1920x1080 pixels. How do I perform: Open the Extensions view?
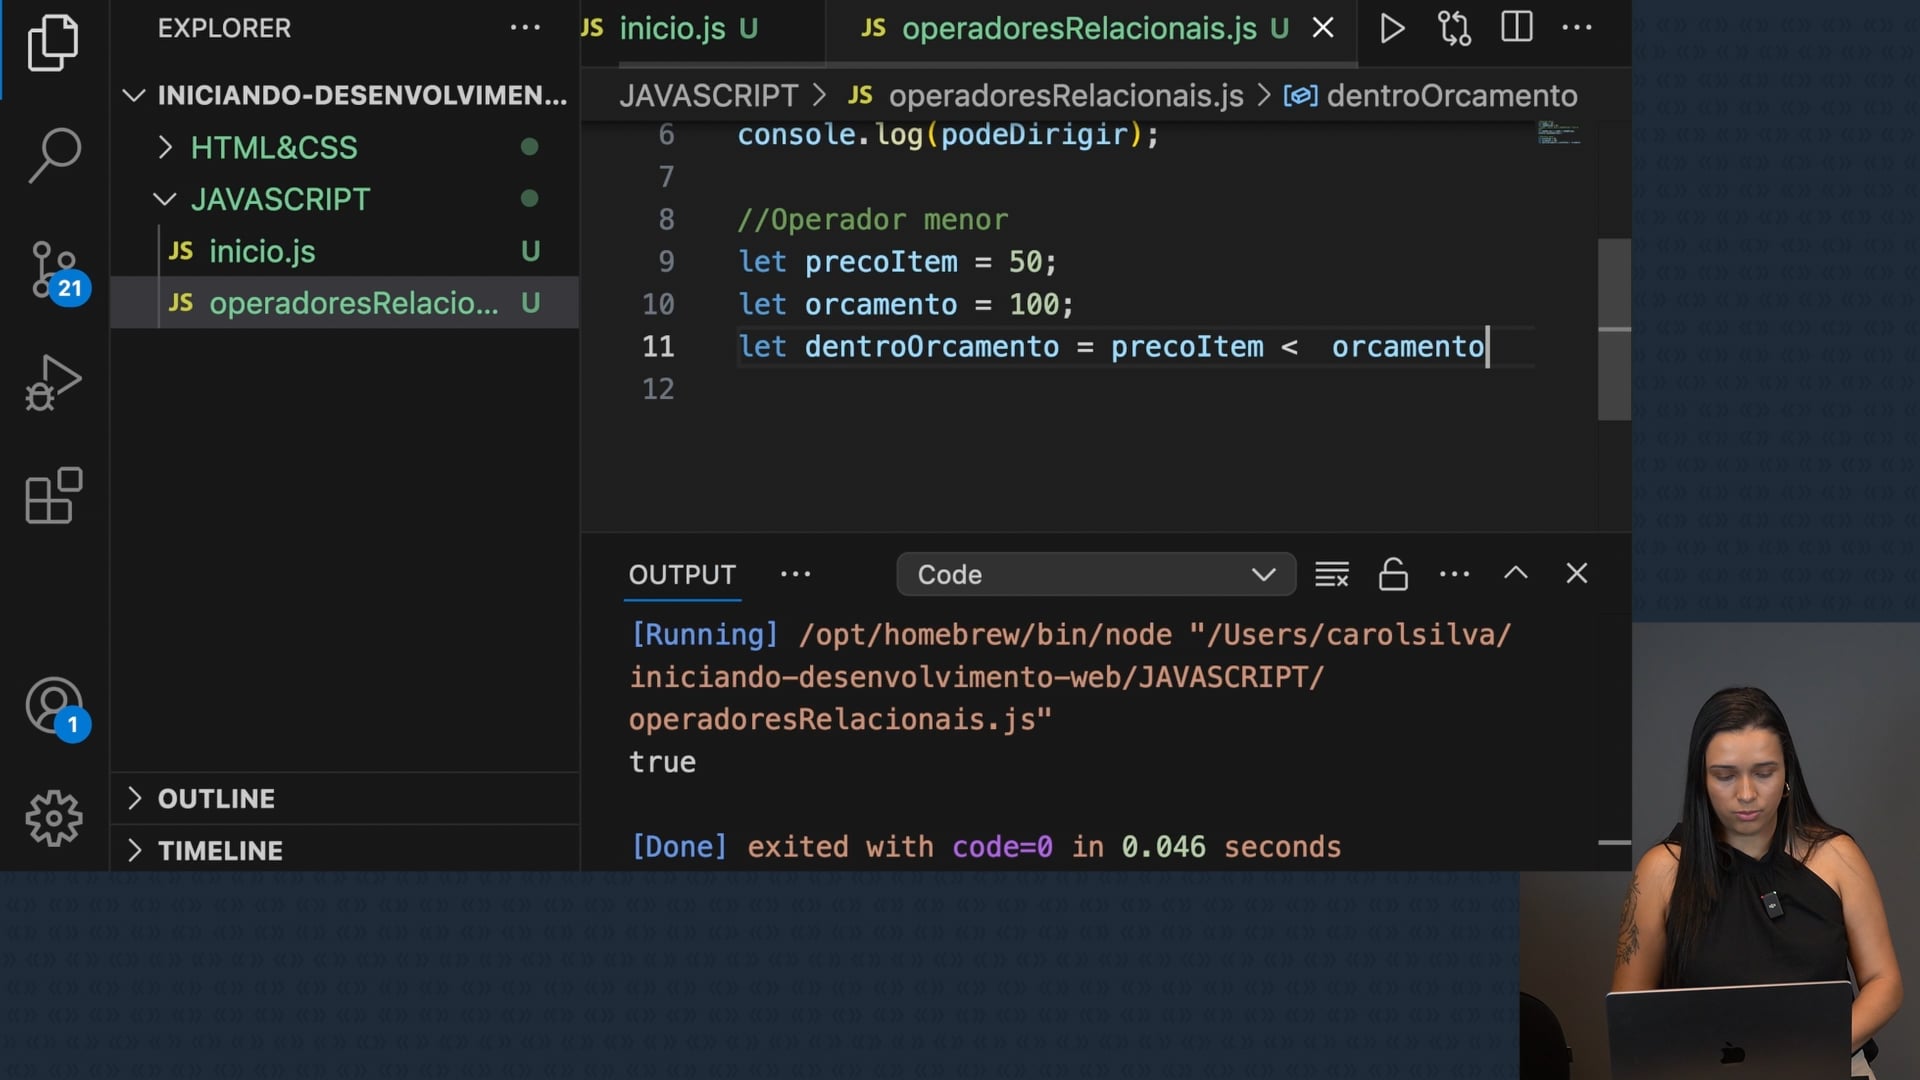pos(54,496)
